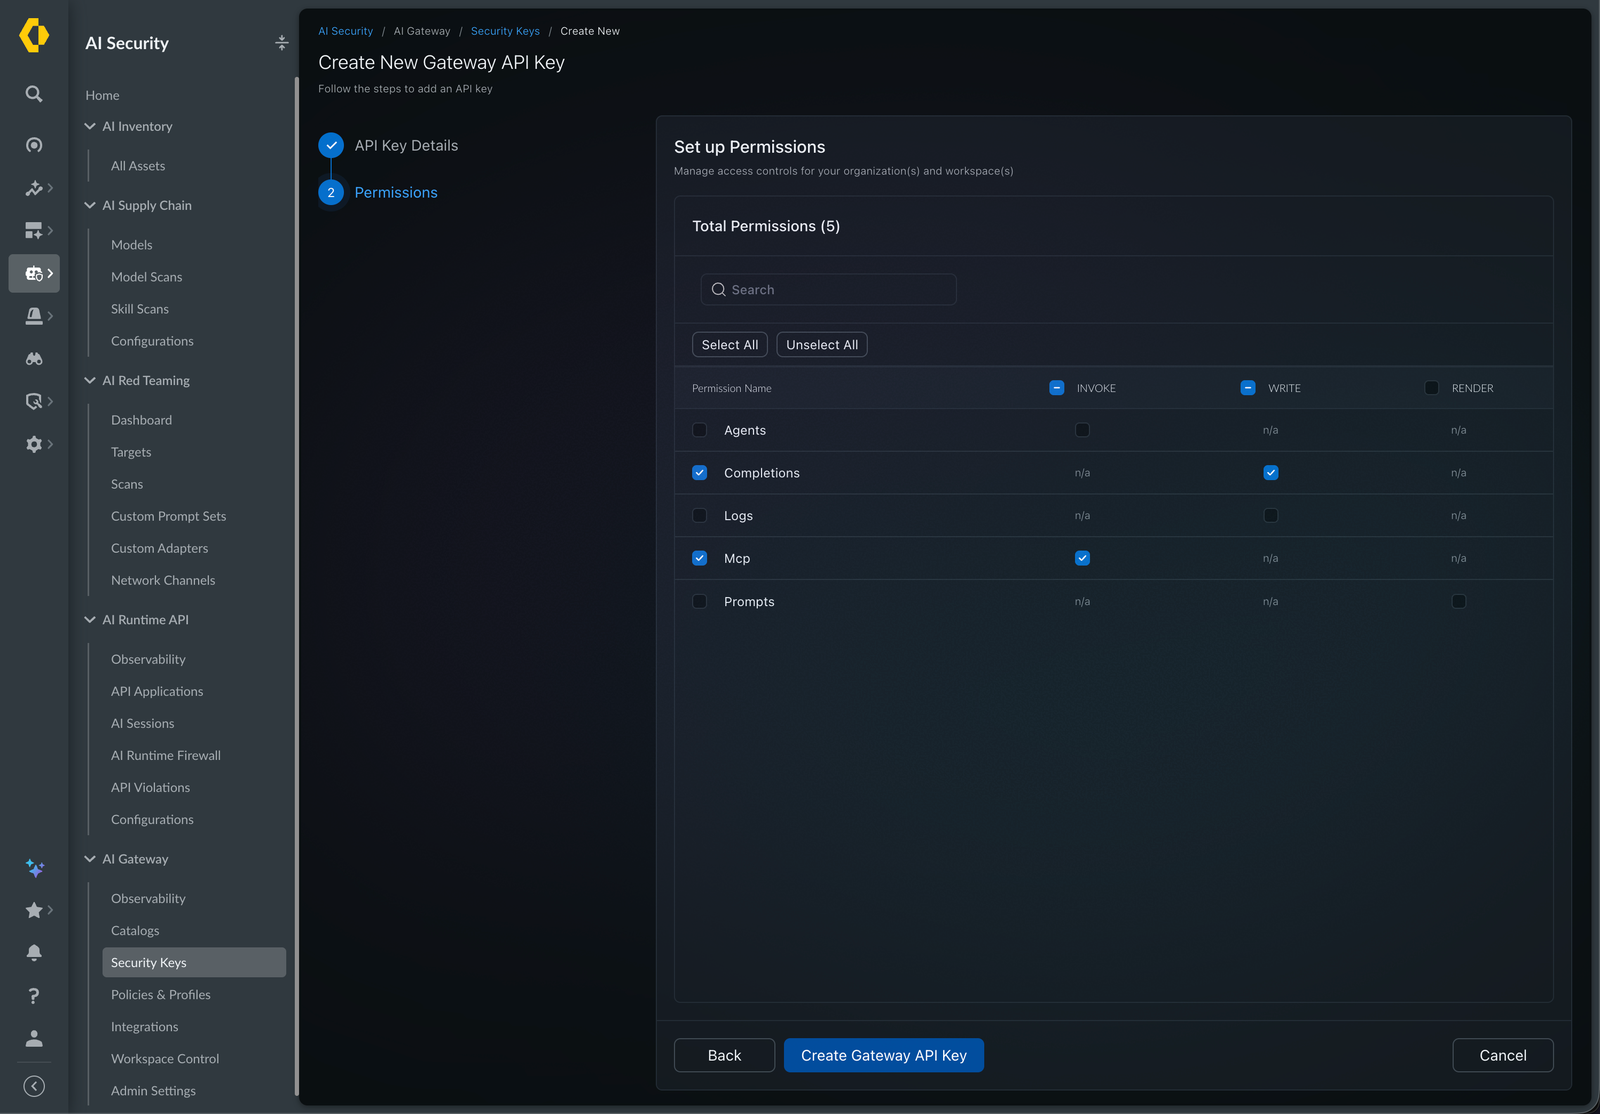Open Catalogs under AI Gateway
This screenshot has width=1600, height=1114.
click(x=135, y=931)
